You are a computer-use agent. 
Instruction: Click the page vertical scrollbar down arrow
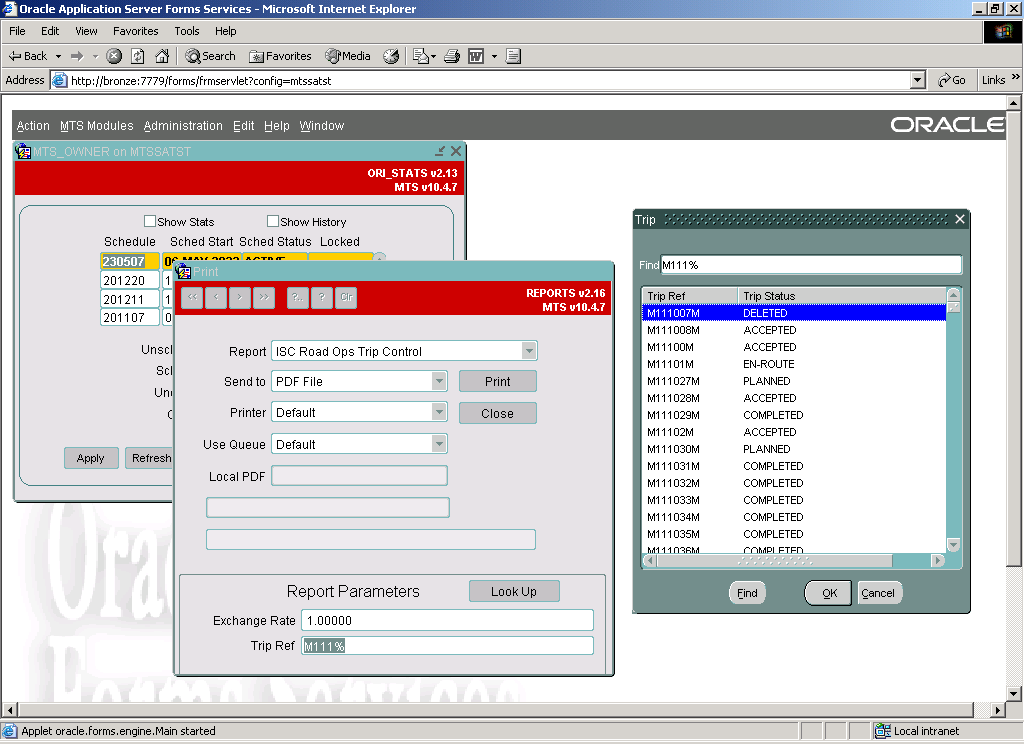(1013, 694)
